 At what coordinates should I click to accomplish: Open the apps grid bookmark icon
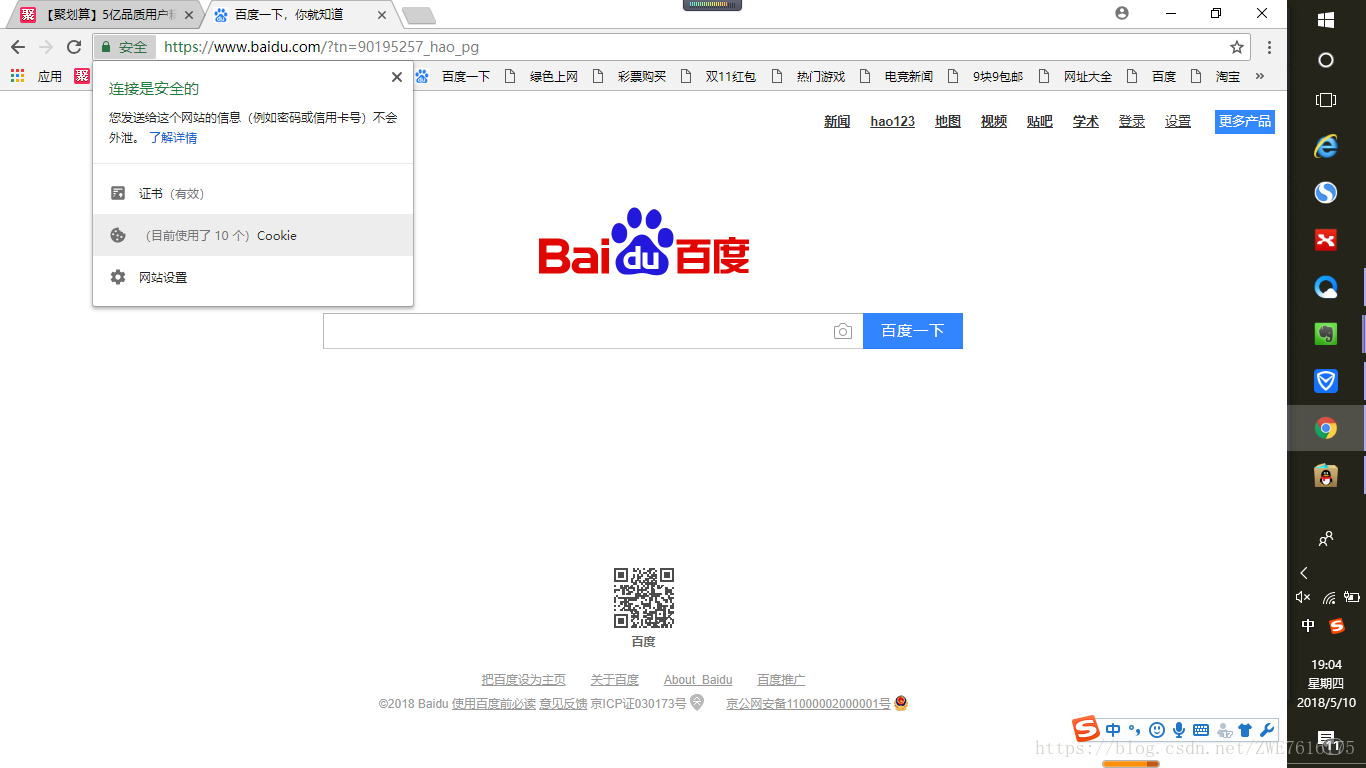click(x=17, y=76)
